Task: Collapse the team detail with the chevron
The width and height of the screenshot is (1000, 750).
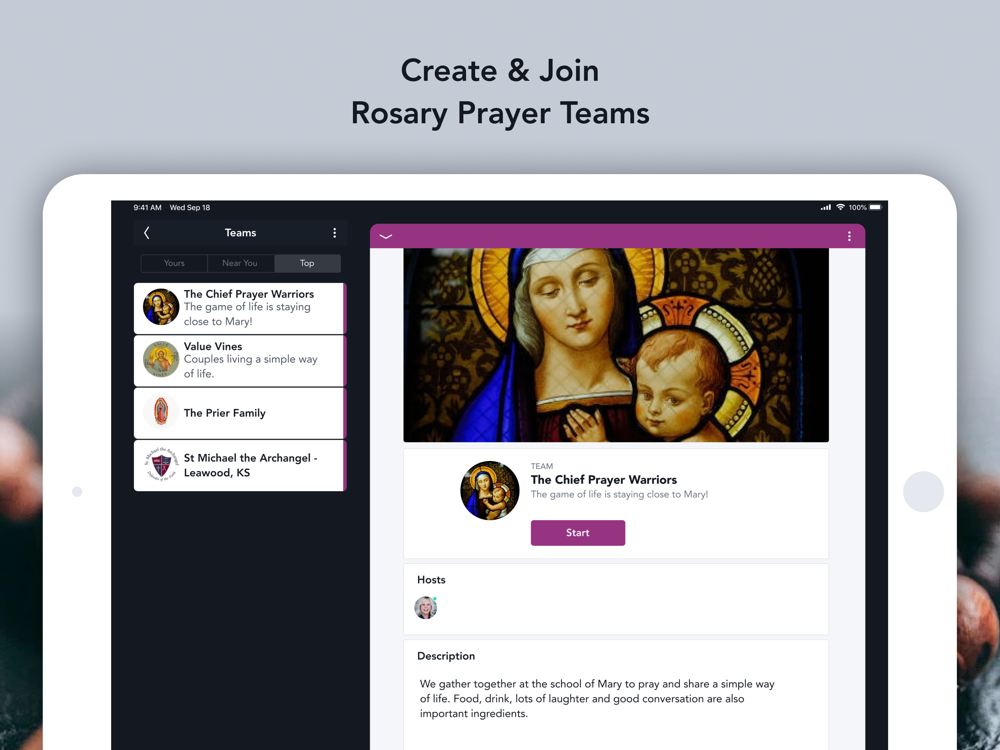Action: [386, 236]
